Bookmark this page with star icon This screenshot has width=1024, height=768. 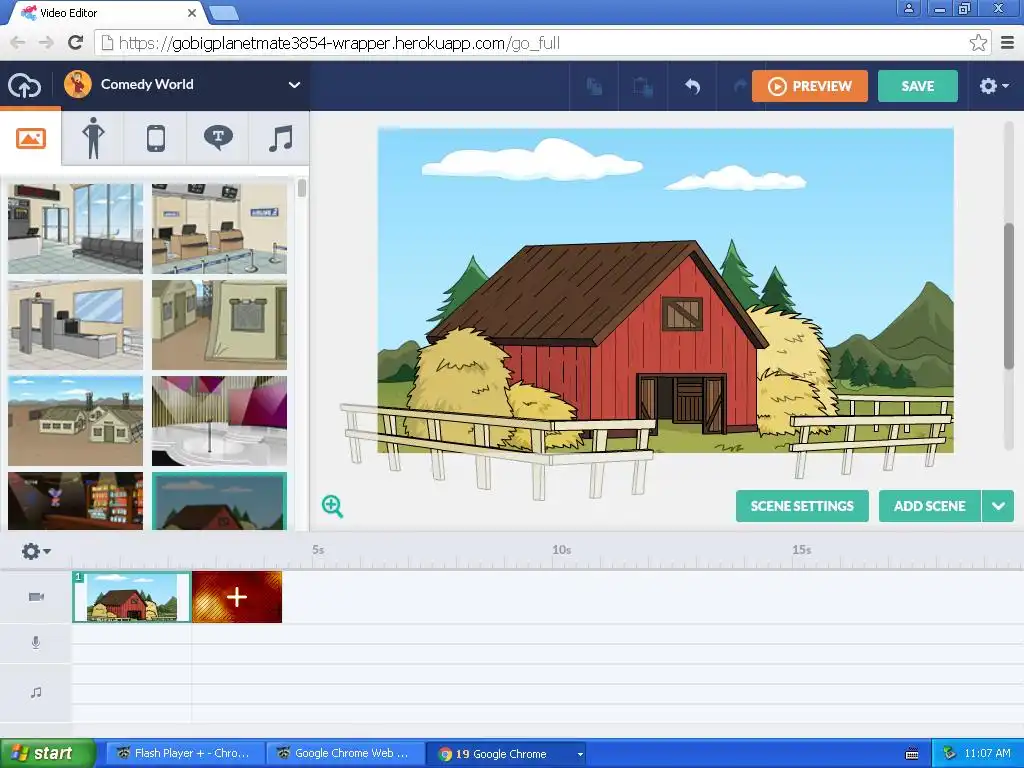(978, 43)
